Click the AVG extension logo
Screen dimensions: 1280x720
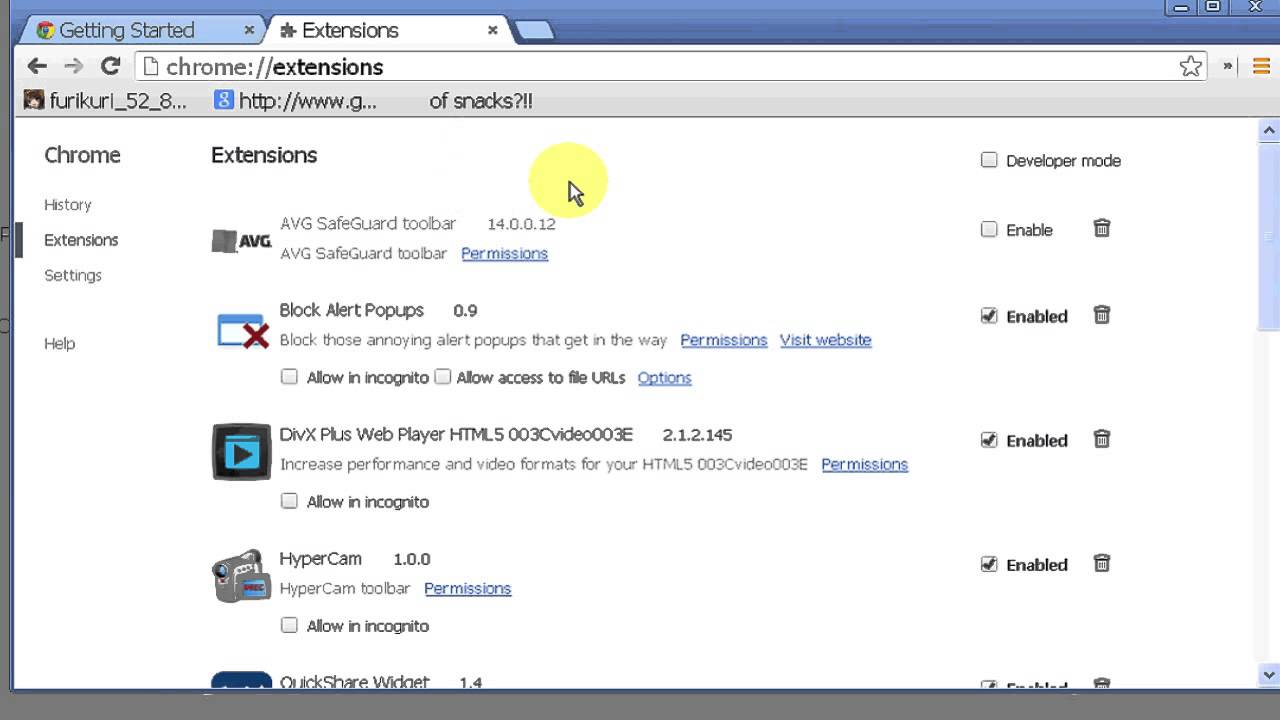pos(241,240)
